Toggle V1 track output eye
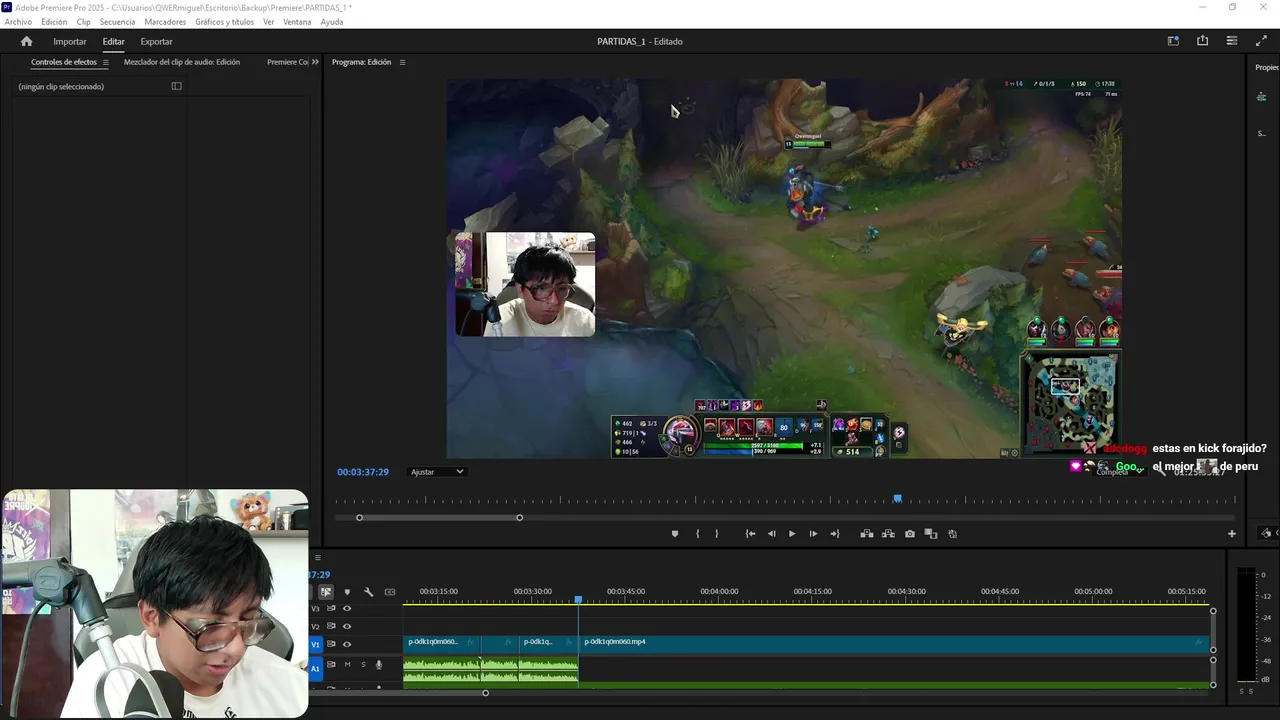1280x720 pixels. pos(347,644)
